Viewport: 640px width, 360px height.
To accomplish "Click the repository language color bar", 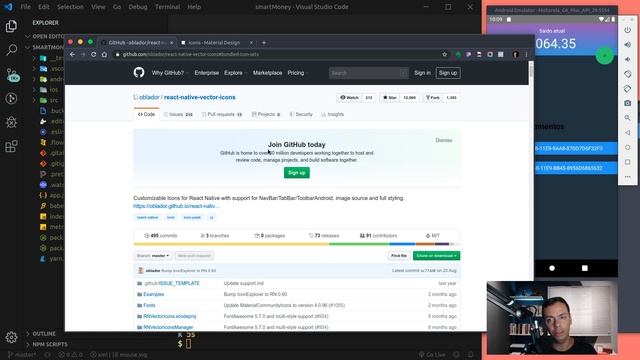I will tap(297, 244).
